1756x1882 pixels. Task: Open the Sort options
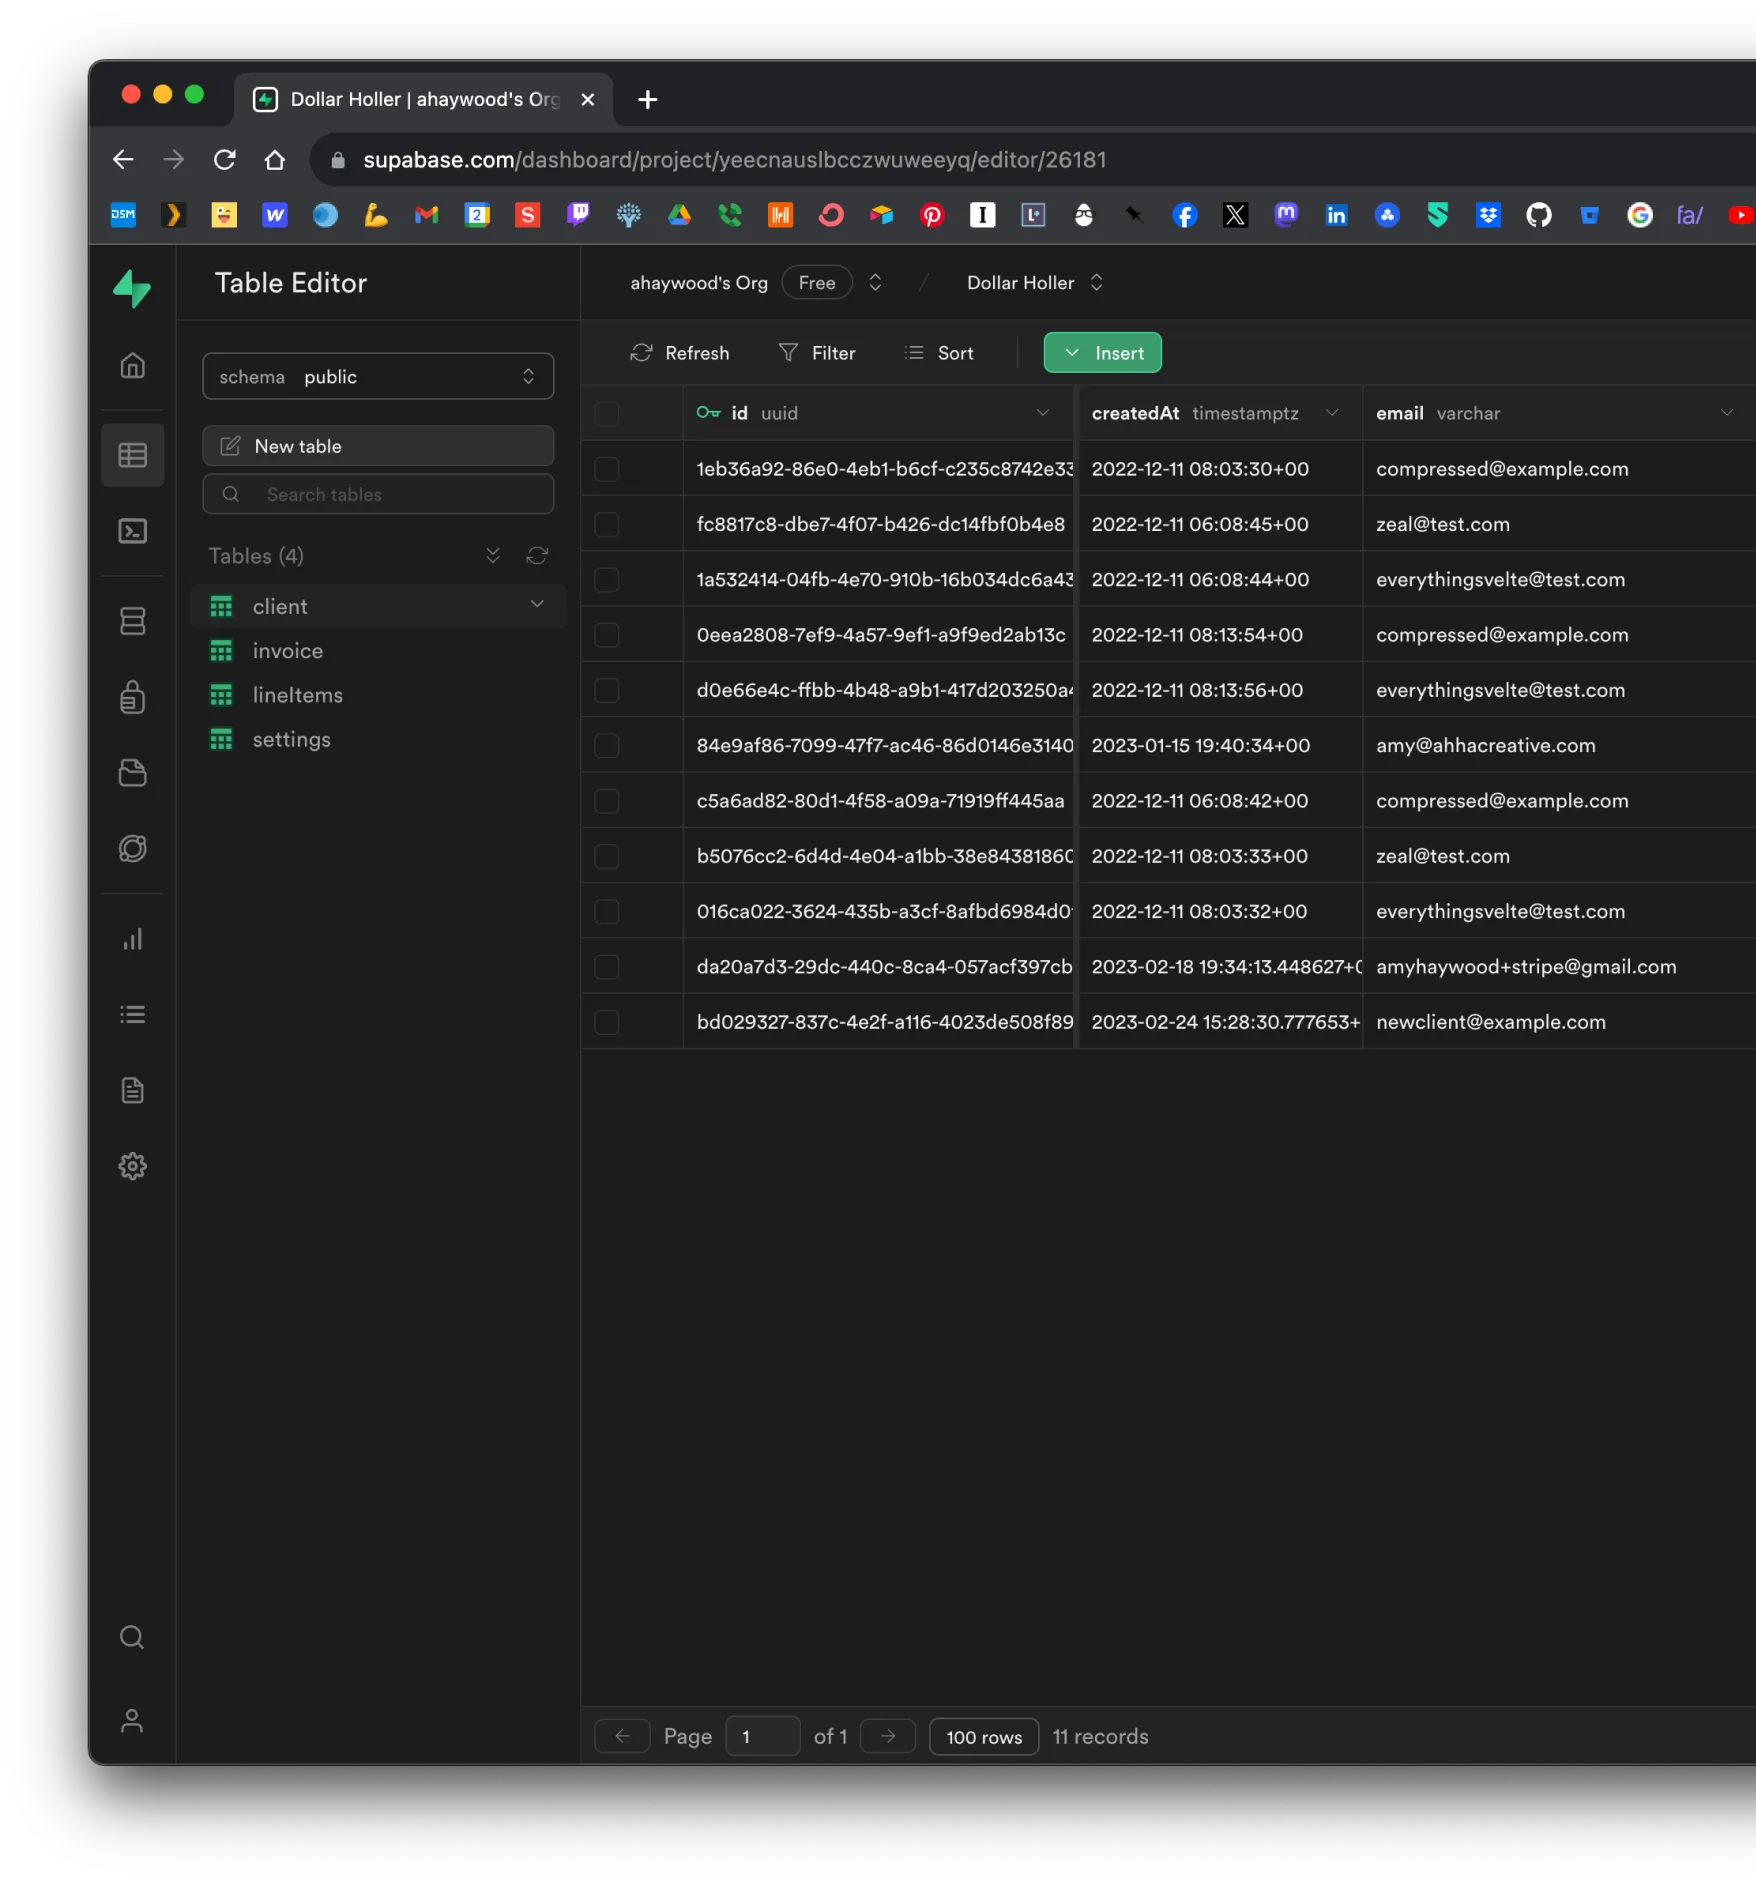click(939, 353)
